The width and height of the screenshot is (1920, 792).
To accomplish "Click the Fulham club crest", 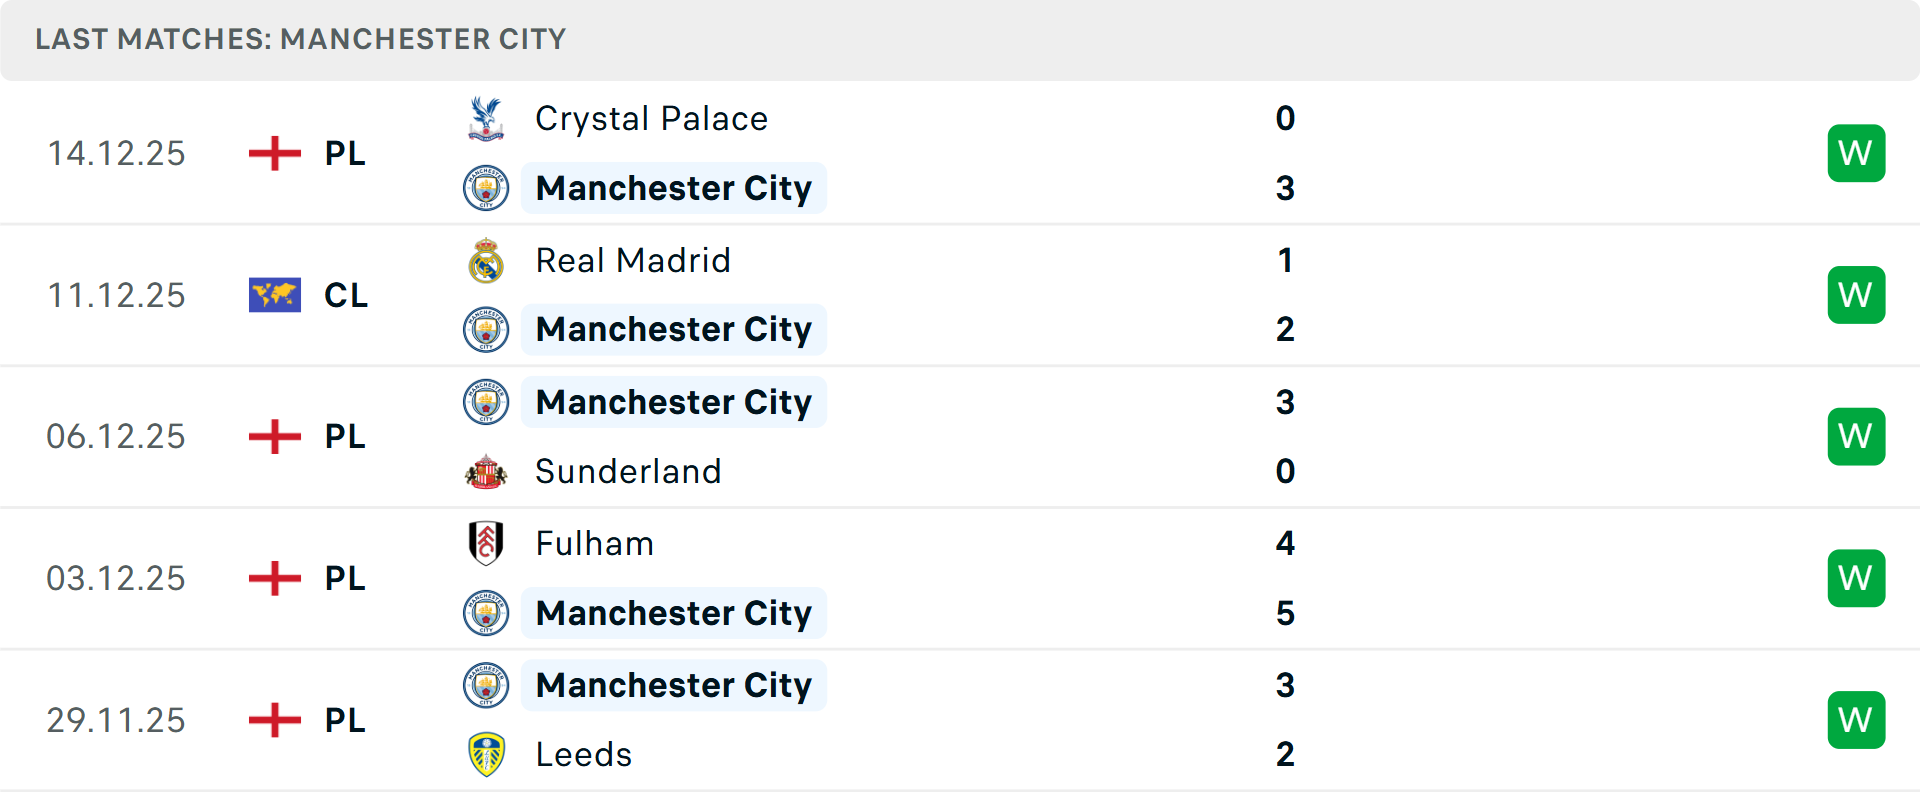I will tap(486, 543).
